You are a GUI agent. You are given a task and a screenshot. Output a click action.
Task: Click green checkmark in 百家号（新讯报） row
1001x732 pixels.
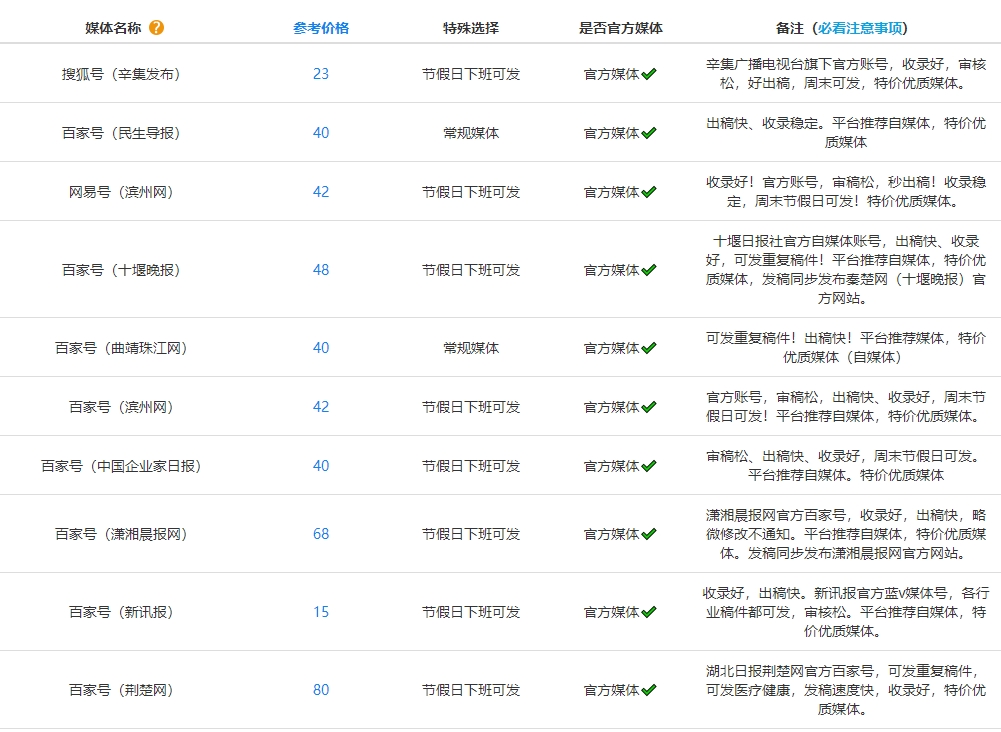click(x=649, y=612)
